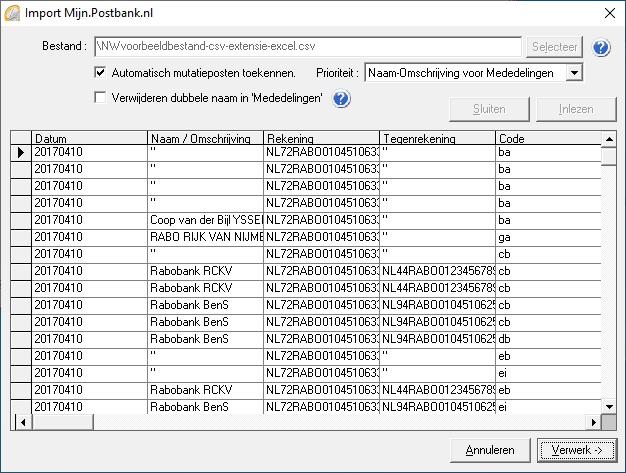Click the table's scroll-down arrow
Screen dimensions: 626x473
coord(608,407)
